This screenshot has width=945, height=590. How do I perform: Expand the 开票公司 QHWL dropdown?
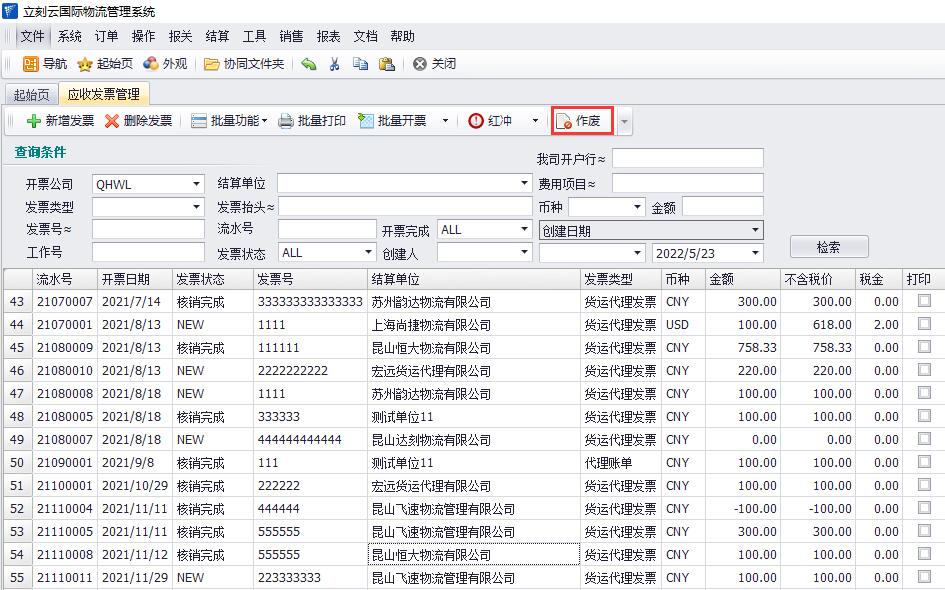click(x=196, y=184)
